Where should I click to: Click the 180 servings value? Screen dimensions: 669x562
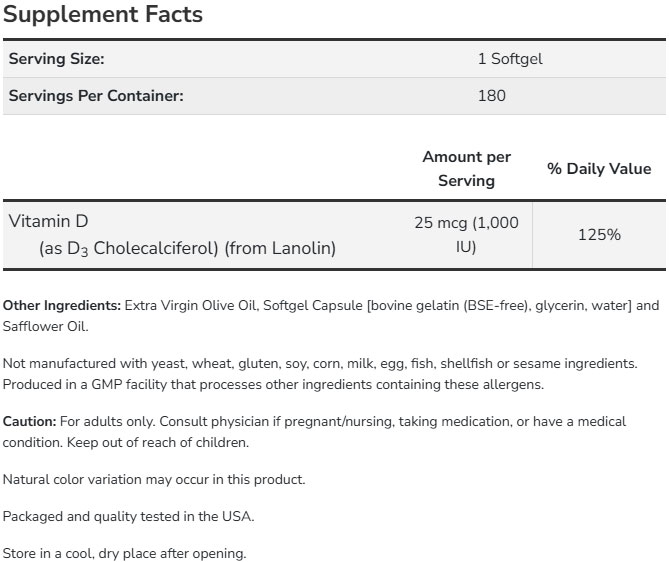click(x=492, y=96)
